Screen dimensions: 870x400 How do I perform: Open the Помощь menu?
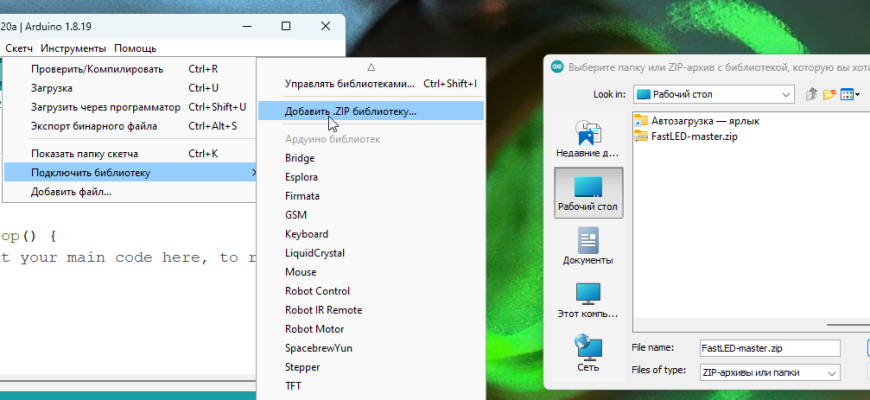point(135,48)
